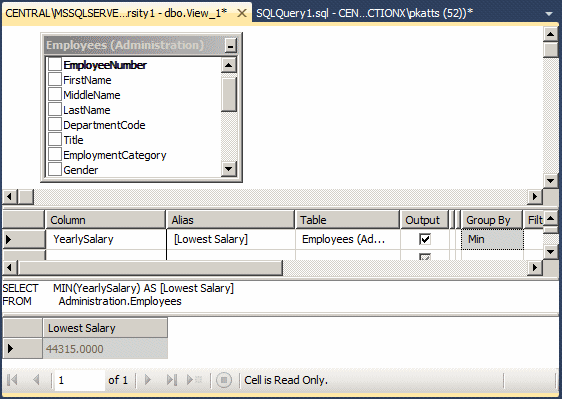
Task: Go to the last results row
Action: pyautogui.click(x=172, y=380)
